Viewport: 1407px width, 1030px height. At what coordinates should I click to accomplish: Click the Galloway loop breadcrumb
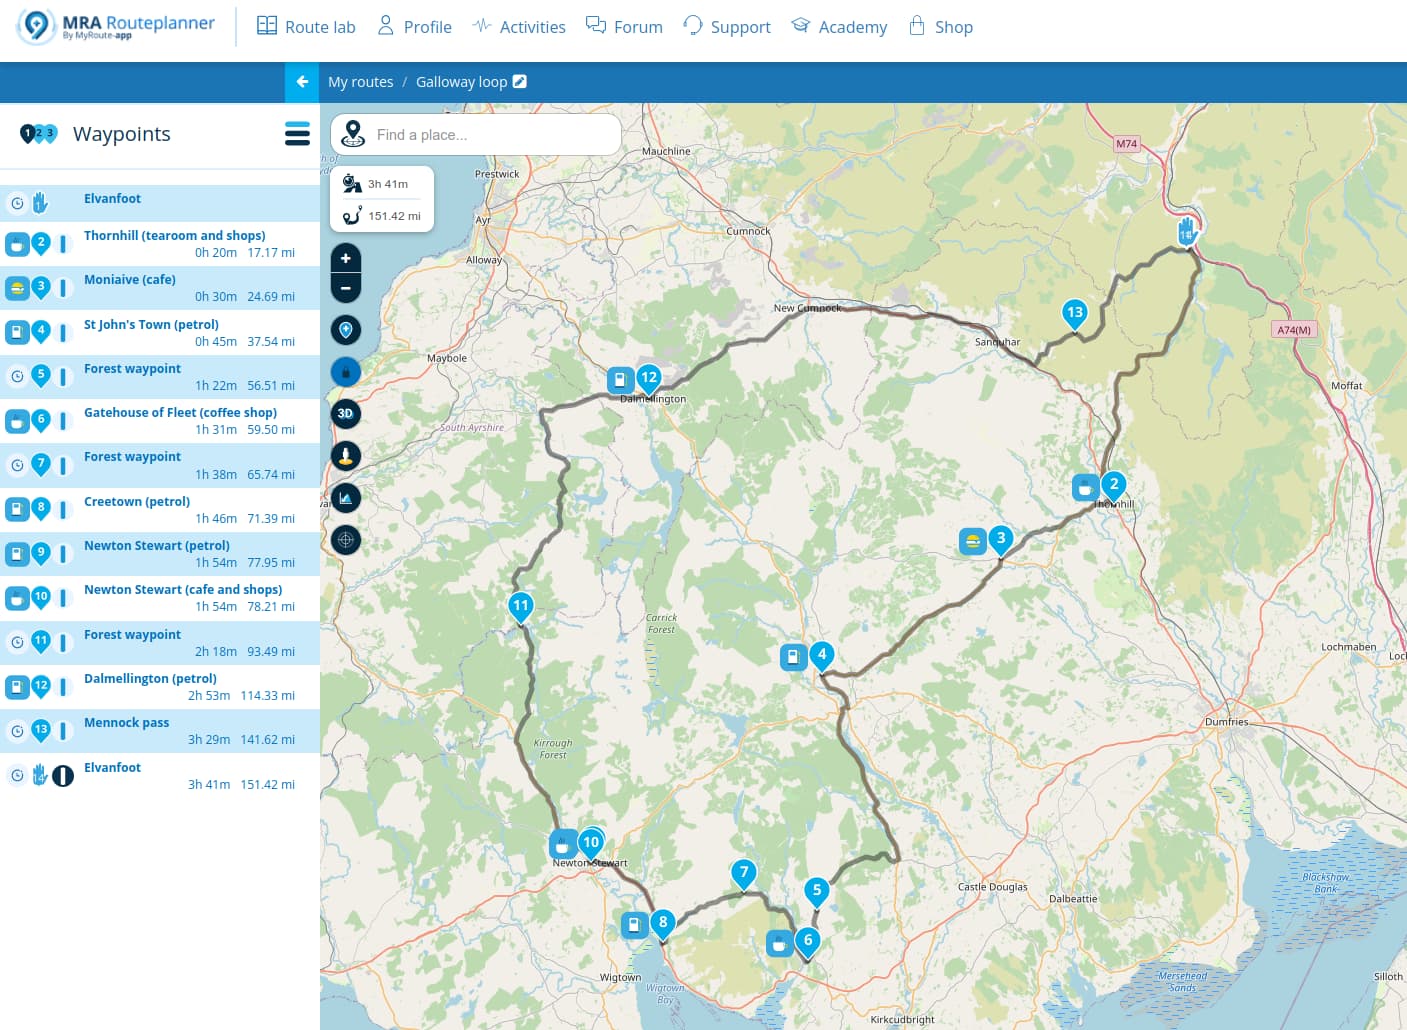461,82
